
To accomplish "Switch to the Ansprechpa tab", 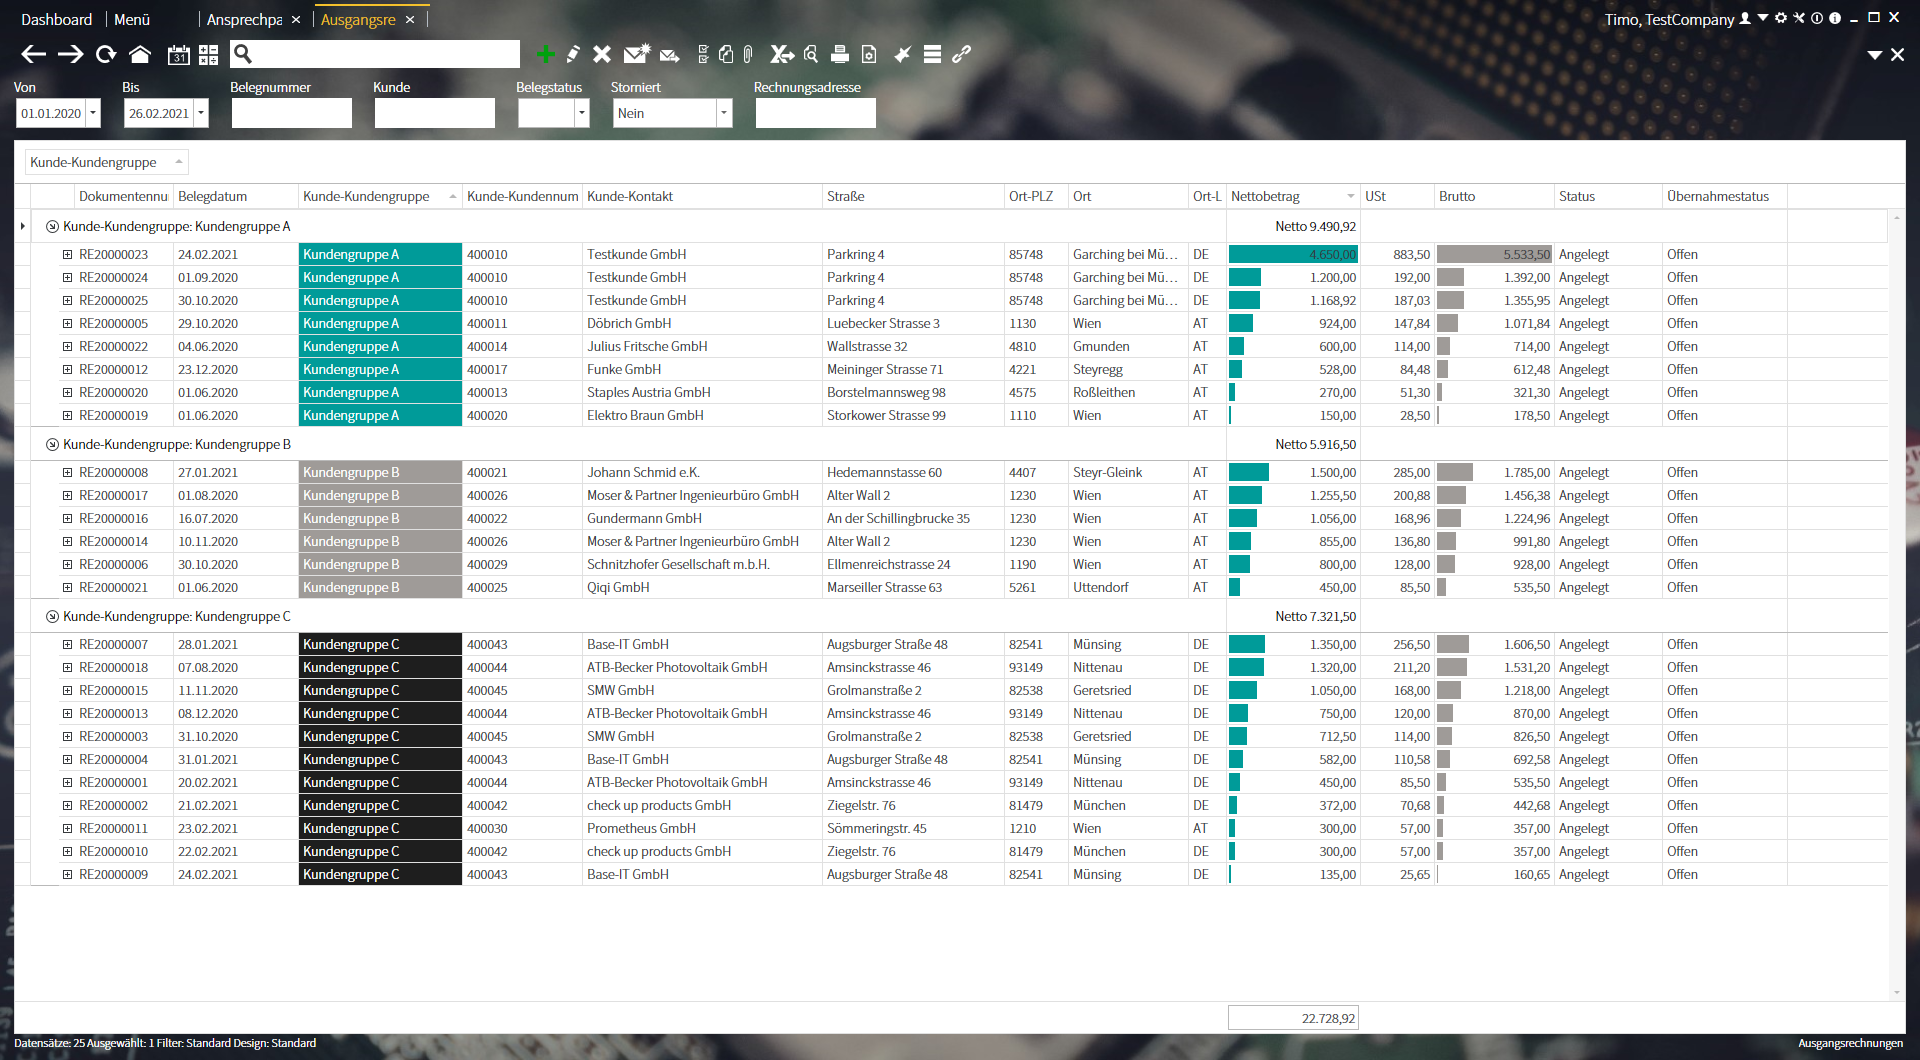I will (244, 19).
